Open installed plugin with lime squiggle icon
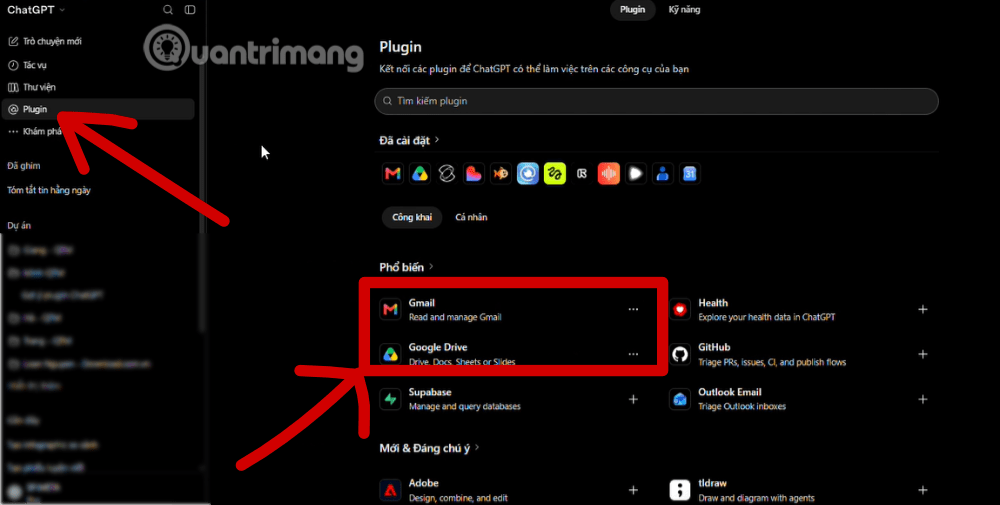 pos(555,173)
